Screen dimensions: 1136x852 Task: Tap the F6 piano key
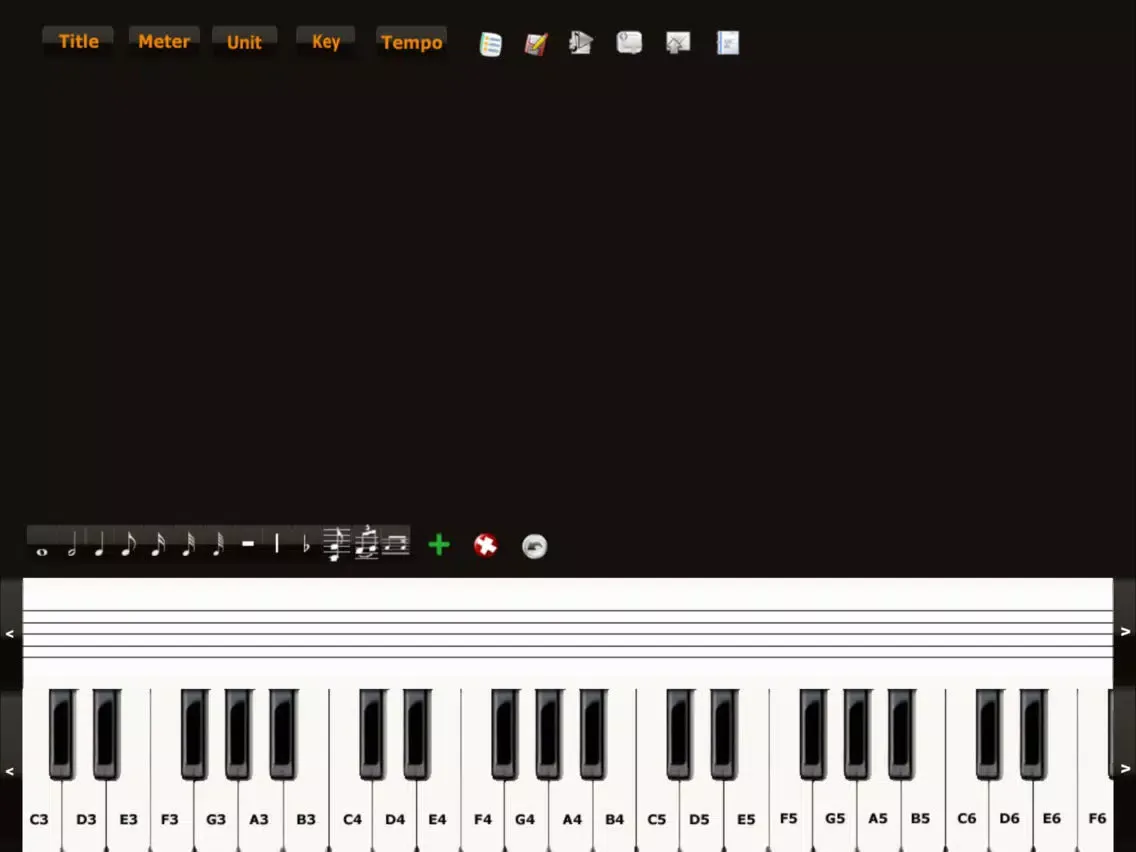tap(1097, 819)
